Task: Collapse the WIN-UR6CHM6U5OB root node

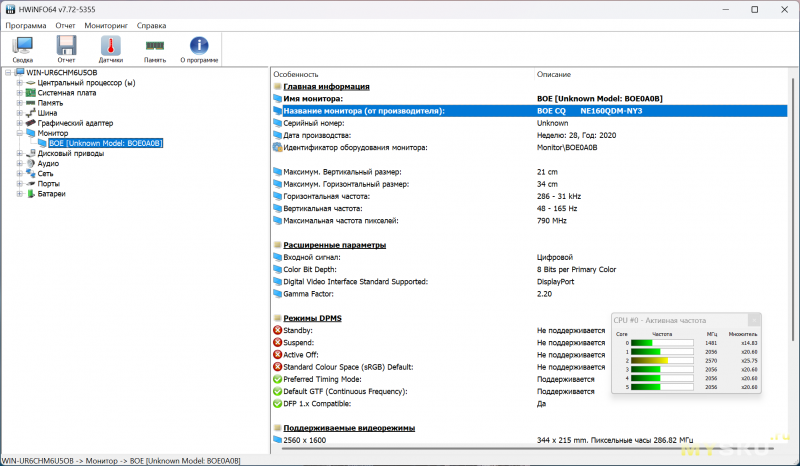Action: click(x=8, y=72)
